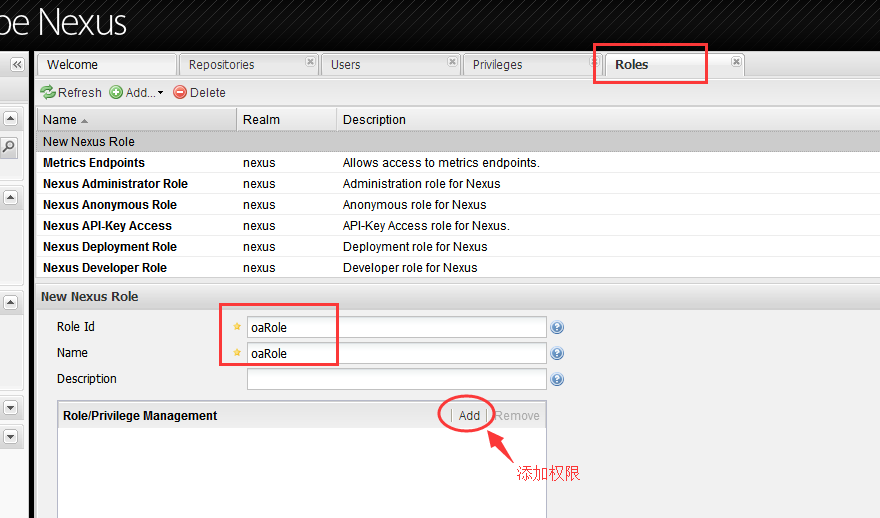Open help for Description field

pyautogui.click(x=557, y=379)
